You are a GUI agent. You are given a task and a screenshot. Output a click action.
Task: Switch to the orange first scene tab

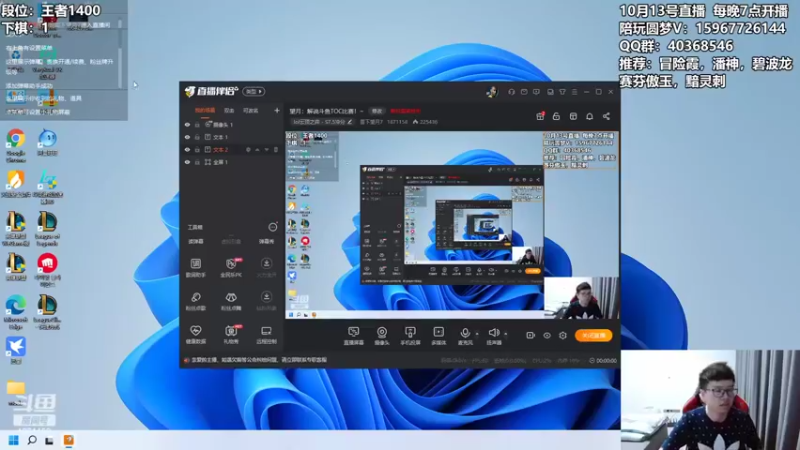click(205, 110)
